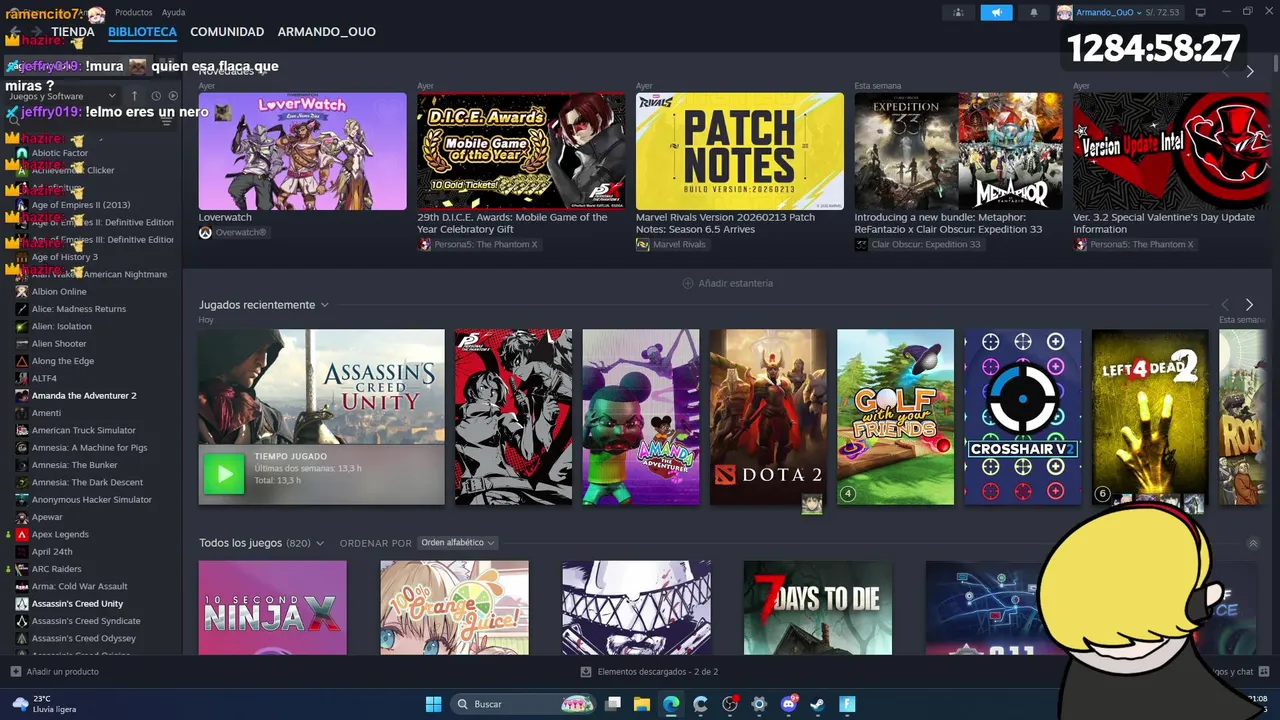Select Amnesia: The Bunker in library list
Image resolution: width=1280 pixels, height=720 pixels.
[x=75, y=465]
